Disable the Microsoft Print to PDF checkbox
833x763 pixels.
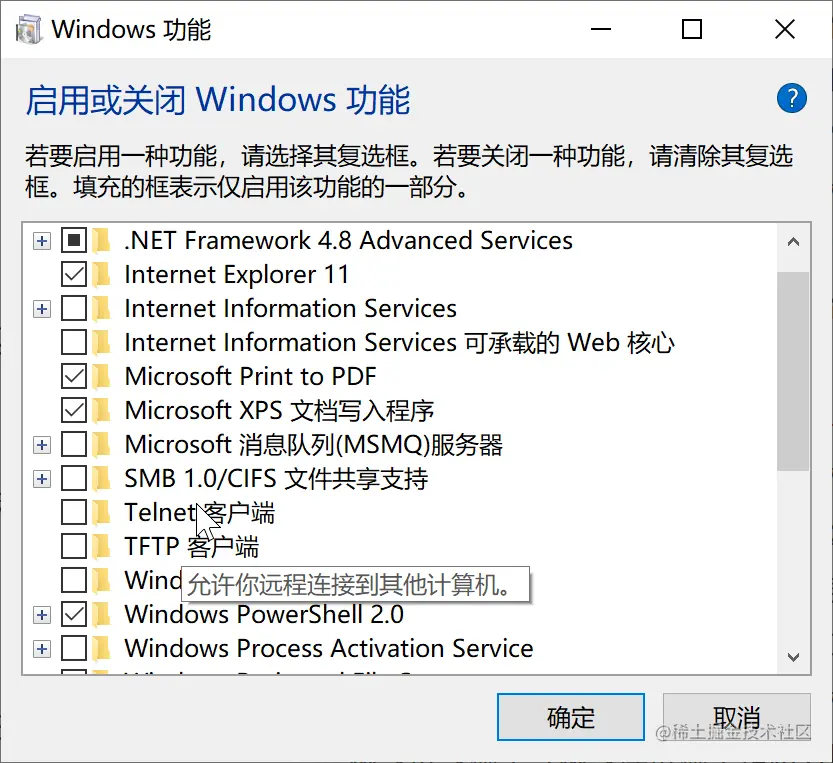pos(75,376)
